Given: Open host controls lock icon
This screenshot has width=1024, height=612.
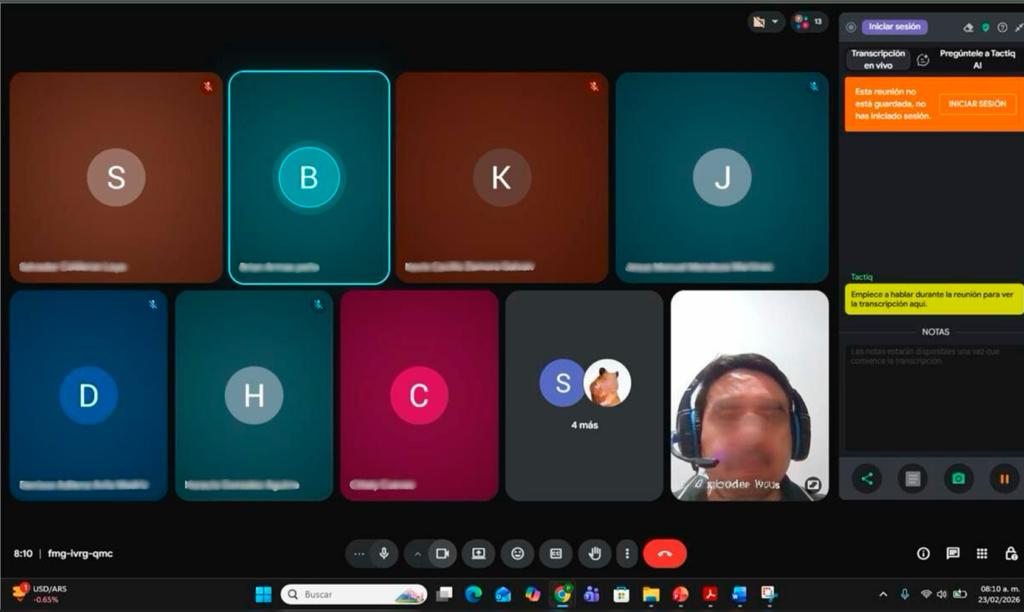Looking at the screenshot, I should point(1011,553).
